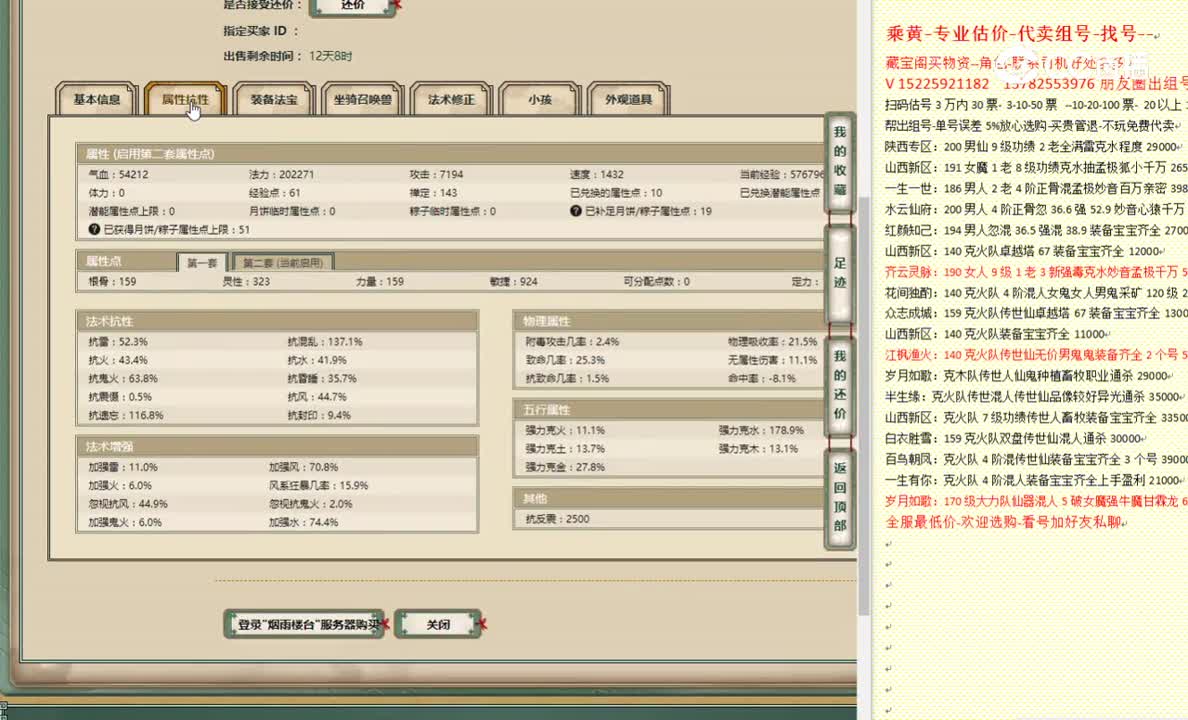Click the 抗封印 : 9.4% entry

pyautogui.click(x=319, y=415)
